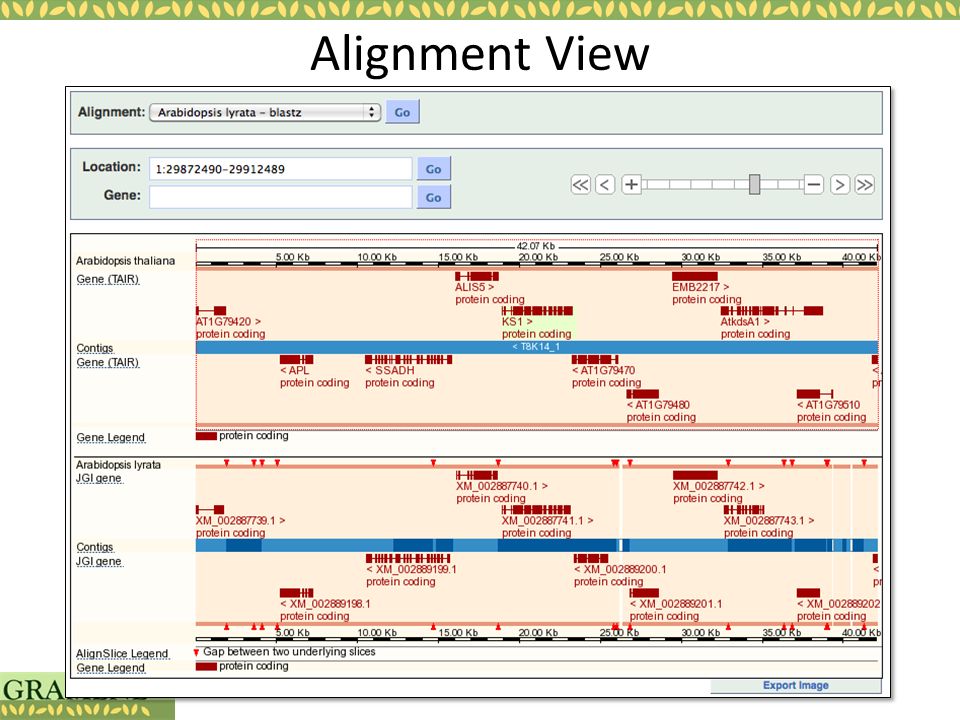Screen dimensions: 960x720
Task: Click the Location input field
Action: [280, 169]
